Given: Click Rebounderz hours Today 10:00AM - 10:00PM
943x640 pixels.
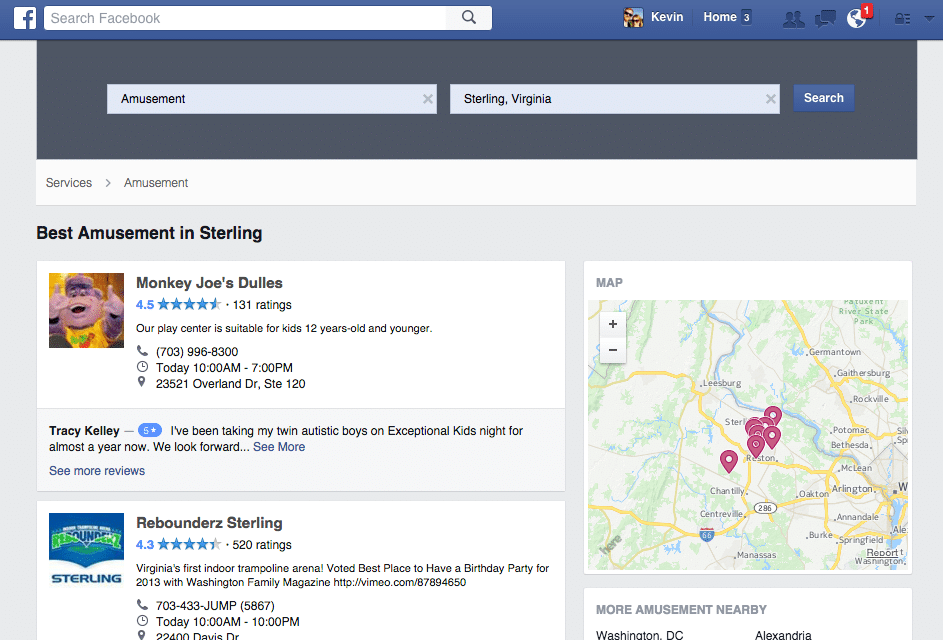Looking at the screenshot, I should (x=227, y=622).
